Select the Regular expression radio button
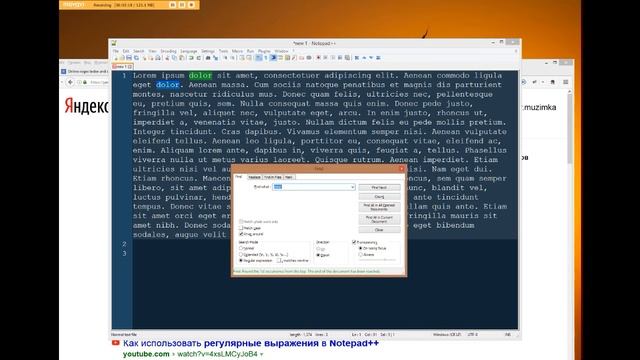This screenshot has height=360, width=640. (241, 260)
